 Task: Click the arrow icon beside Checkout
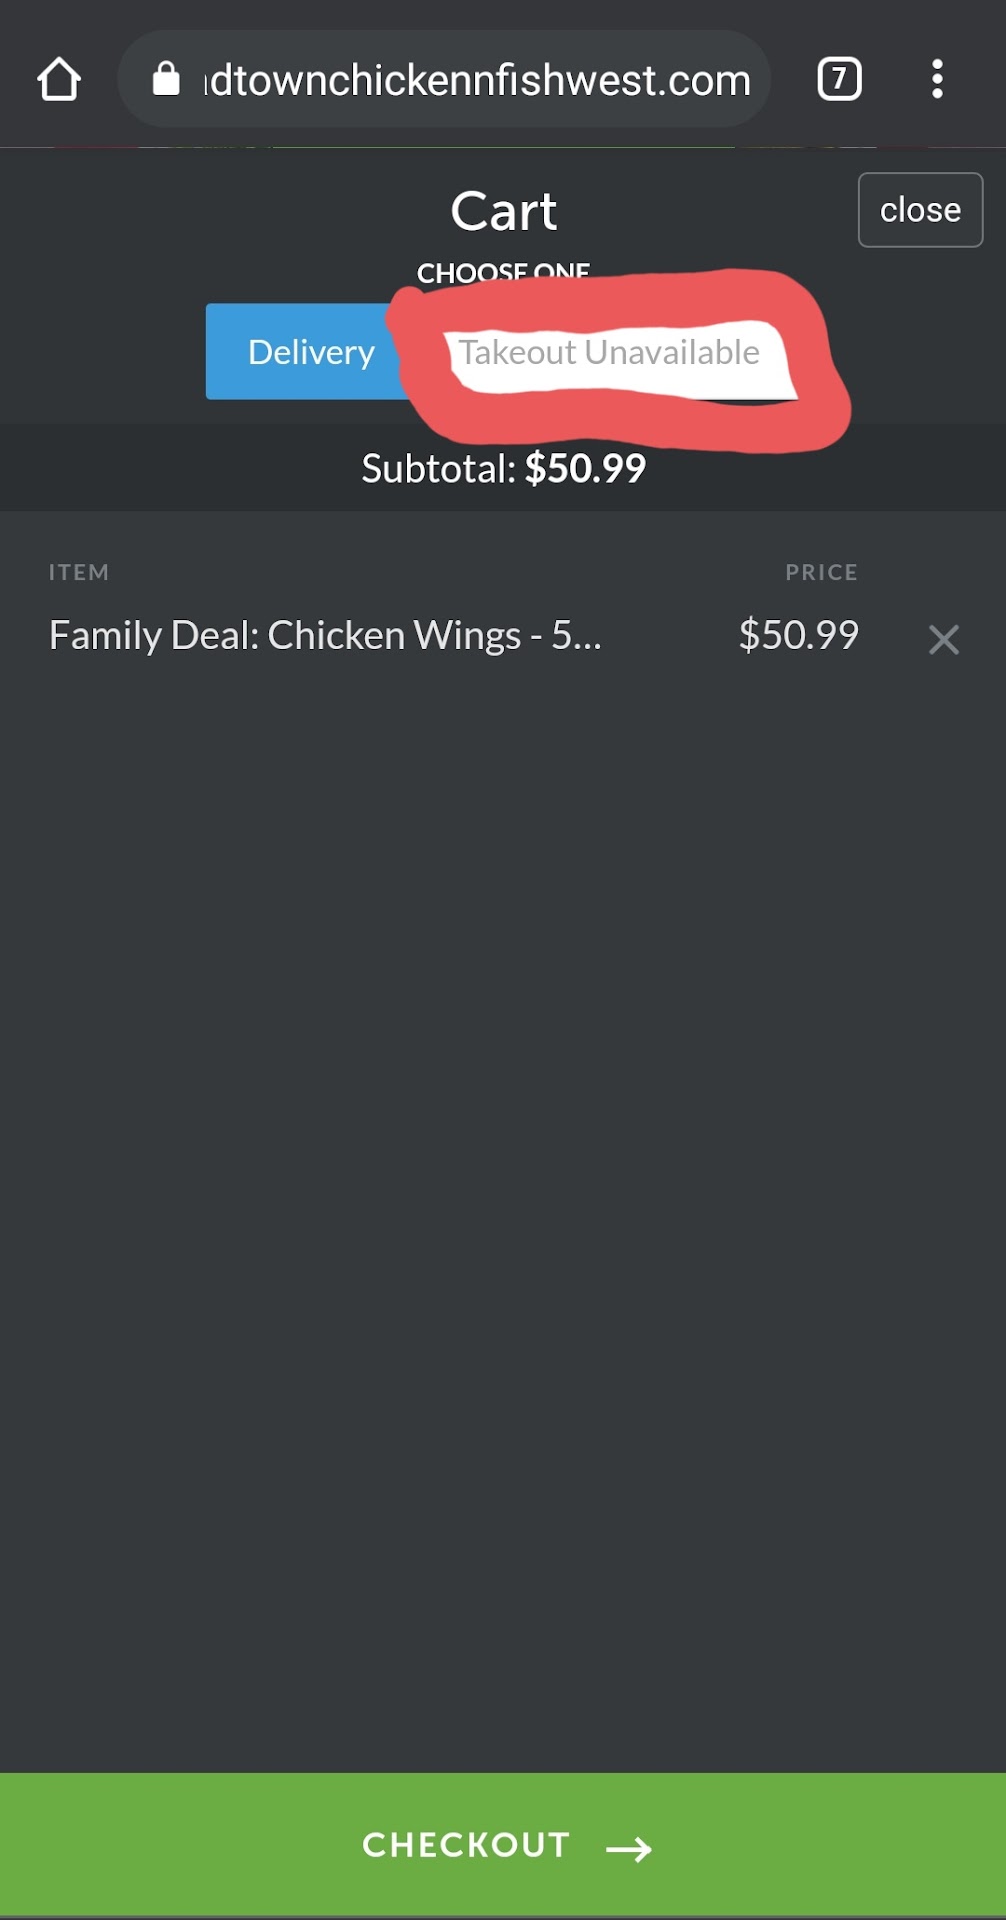[629, 1849]
